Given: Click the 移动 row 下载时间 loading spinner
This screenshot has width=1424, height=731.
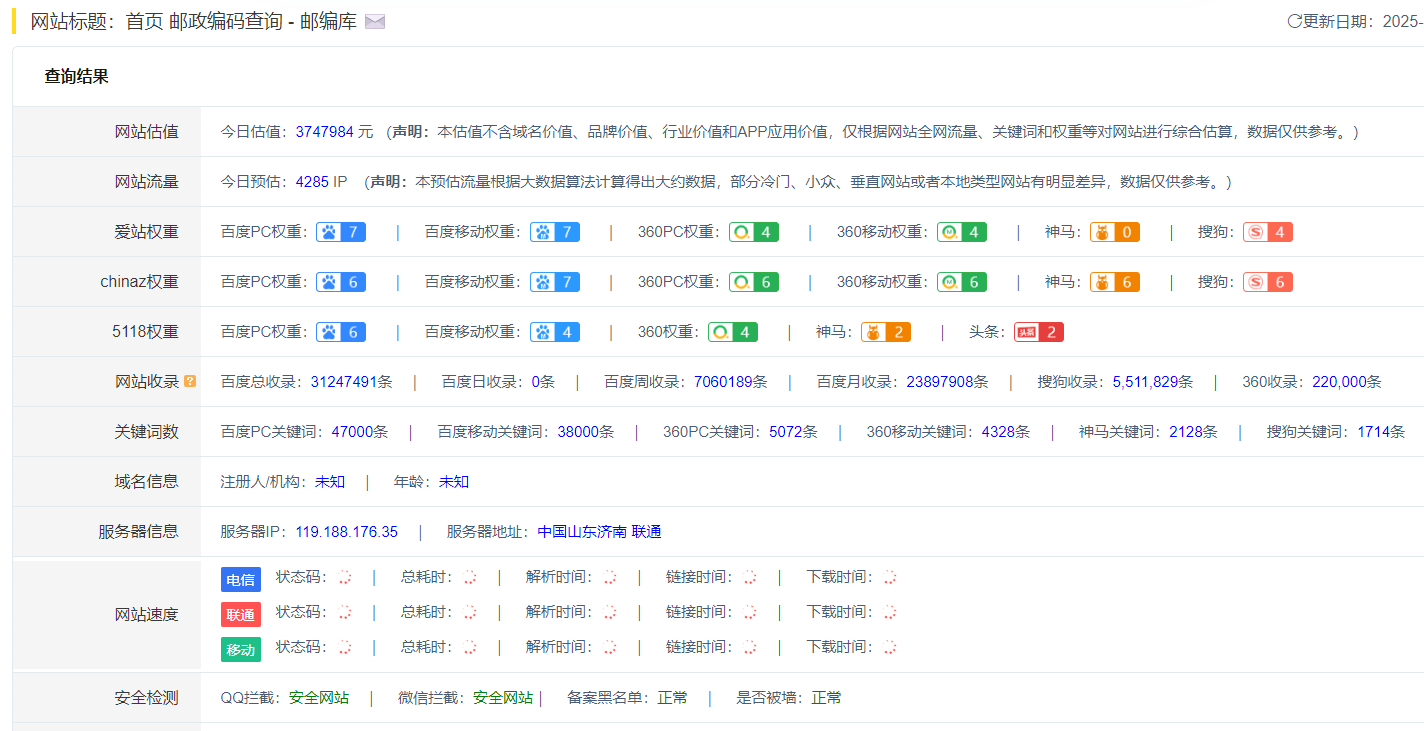Looking at the screenshot, I should (x=890, y=647).
